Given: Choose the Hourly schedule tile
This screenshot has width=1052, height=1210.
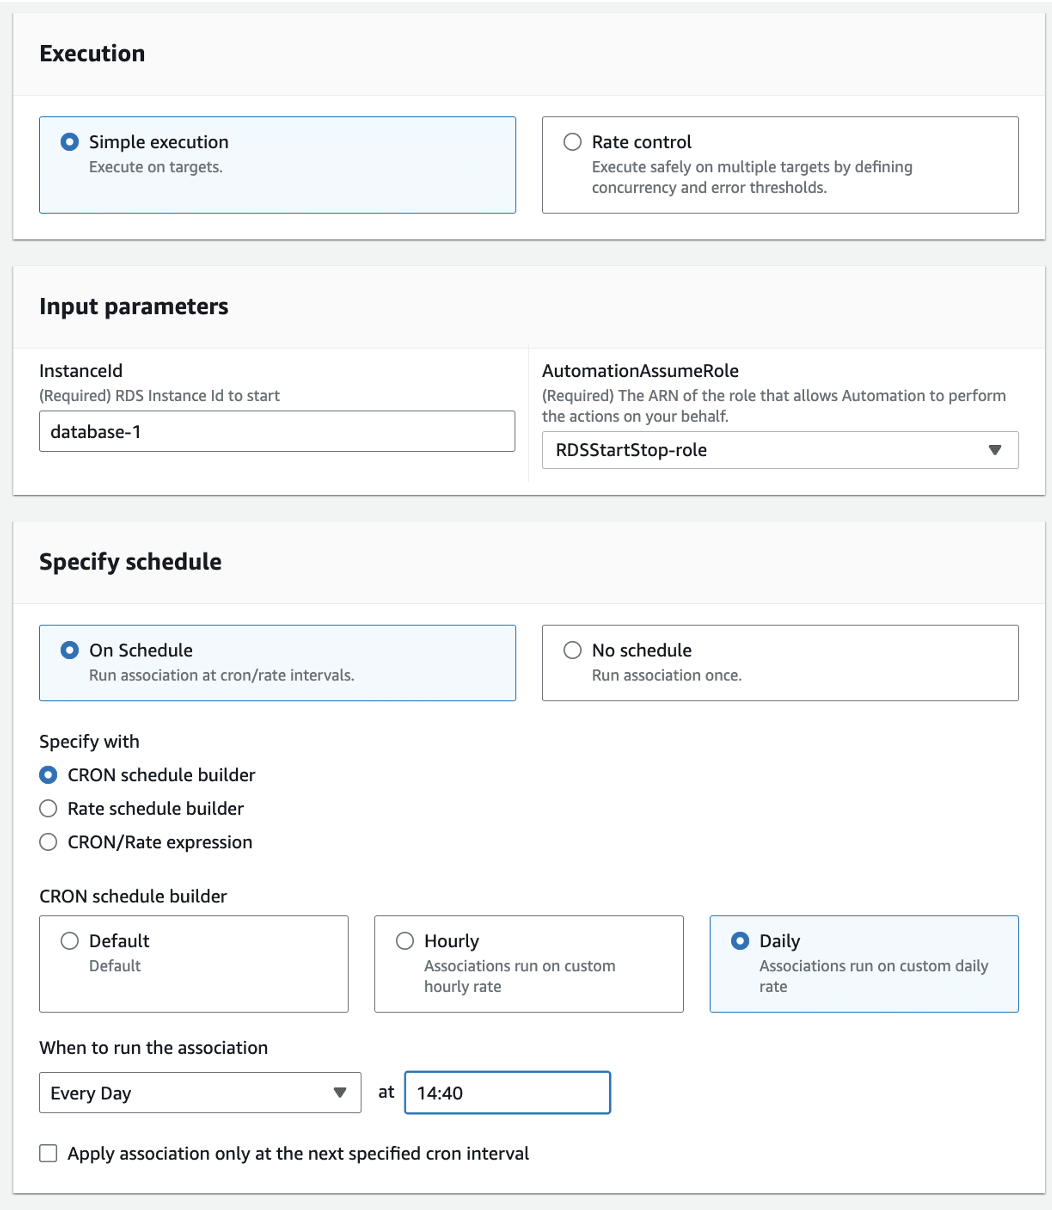Looking at the screenshot, I should [x=529, y=964].
